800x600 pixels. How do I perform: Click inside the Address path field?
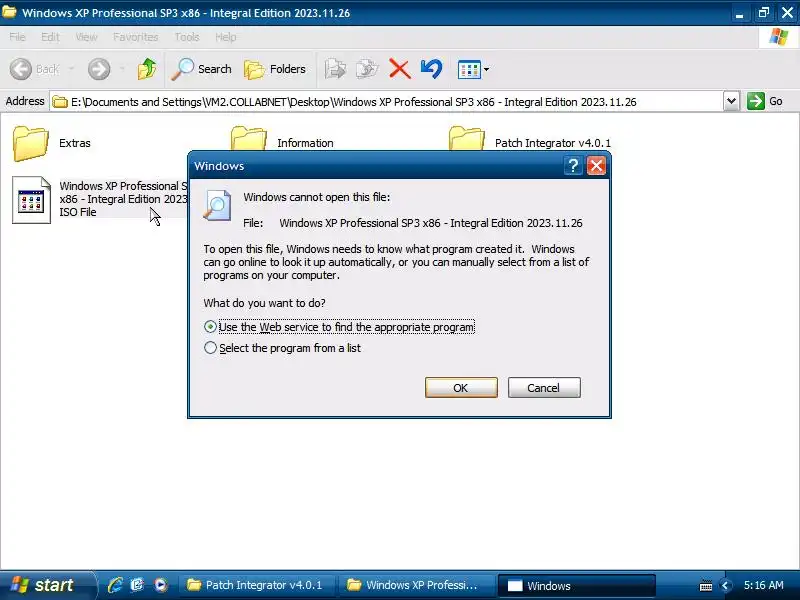(x=386, y=102)
